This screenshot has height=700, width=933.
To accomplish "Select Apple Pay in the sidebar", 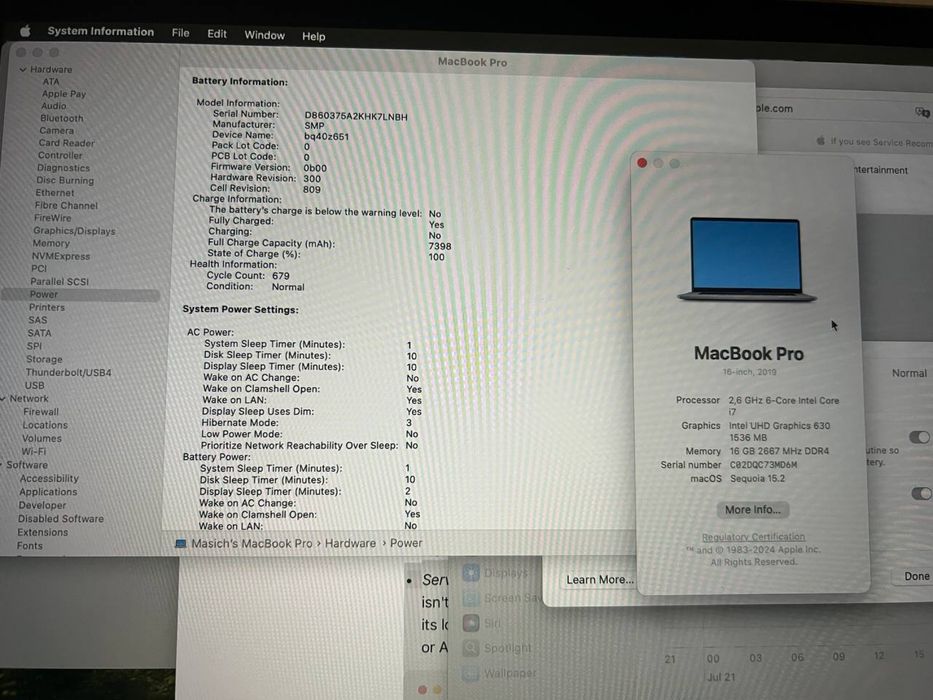I will coord(64,94).
